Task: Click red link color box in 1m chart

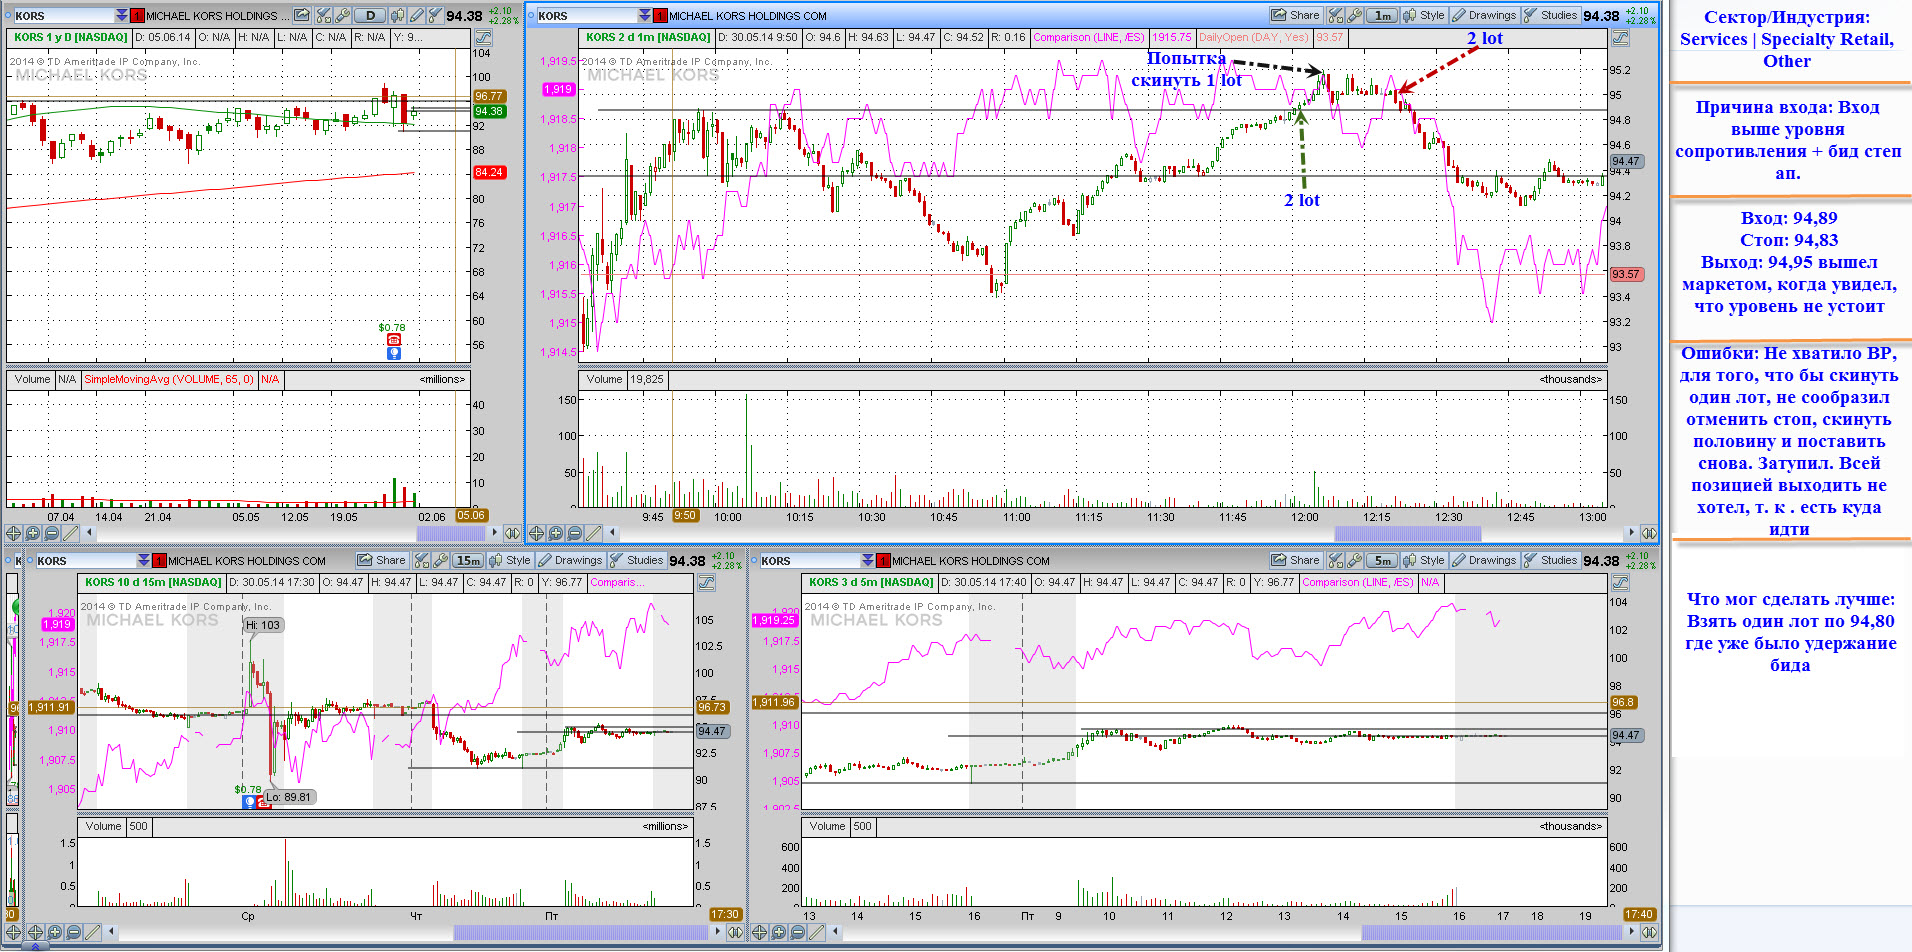Action: [660, 15]
